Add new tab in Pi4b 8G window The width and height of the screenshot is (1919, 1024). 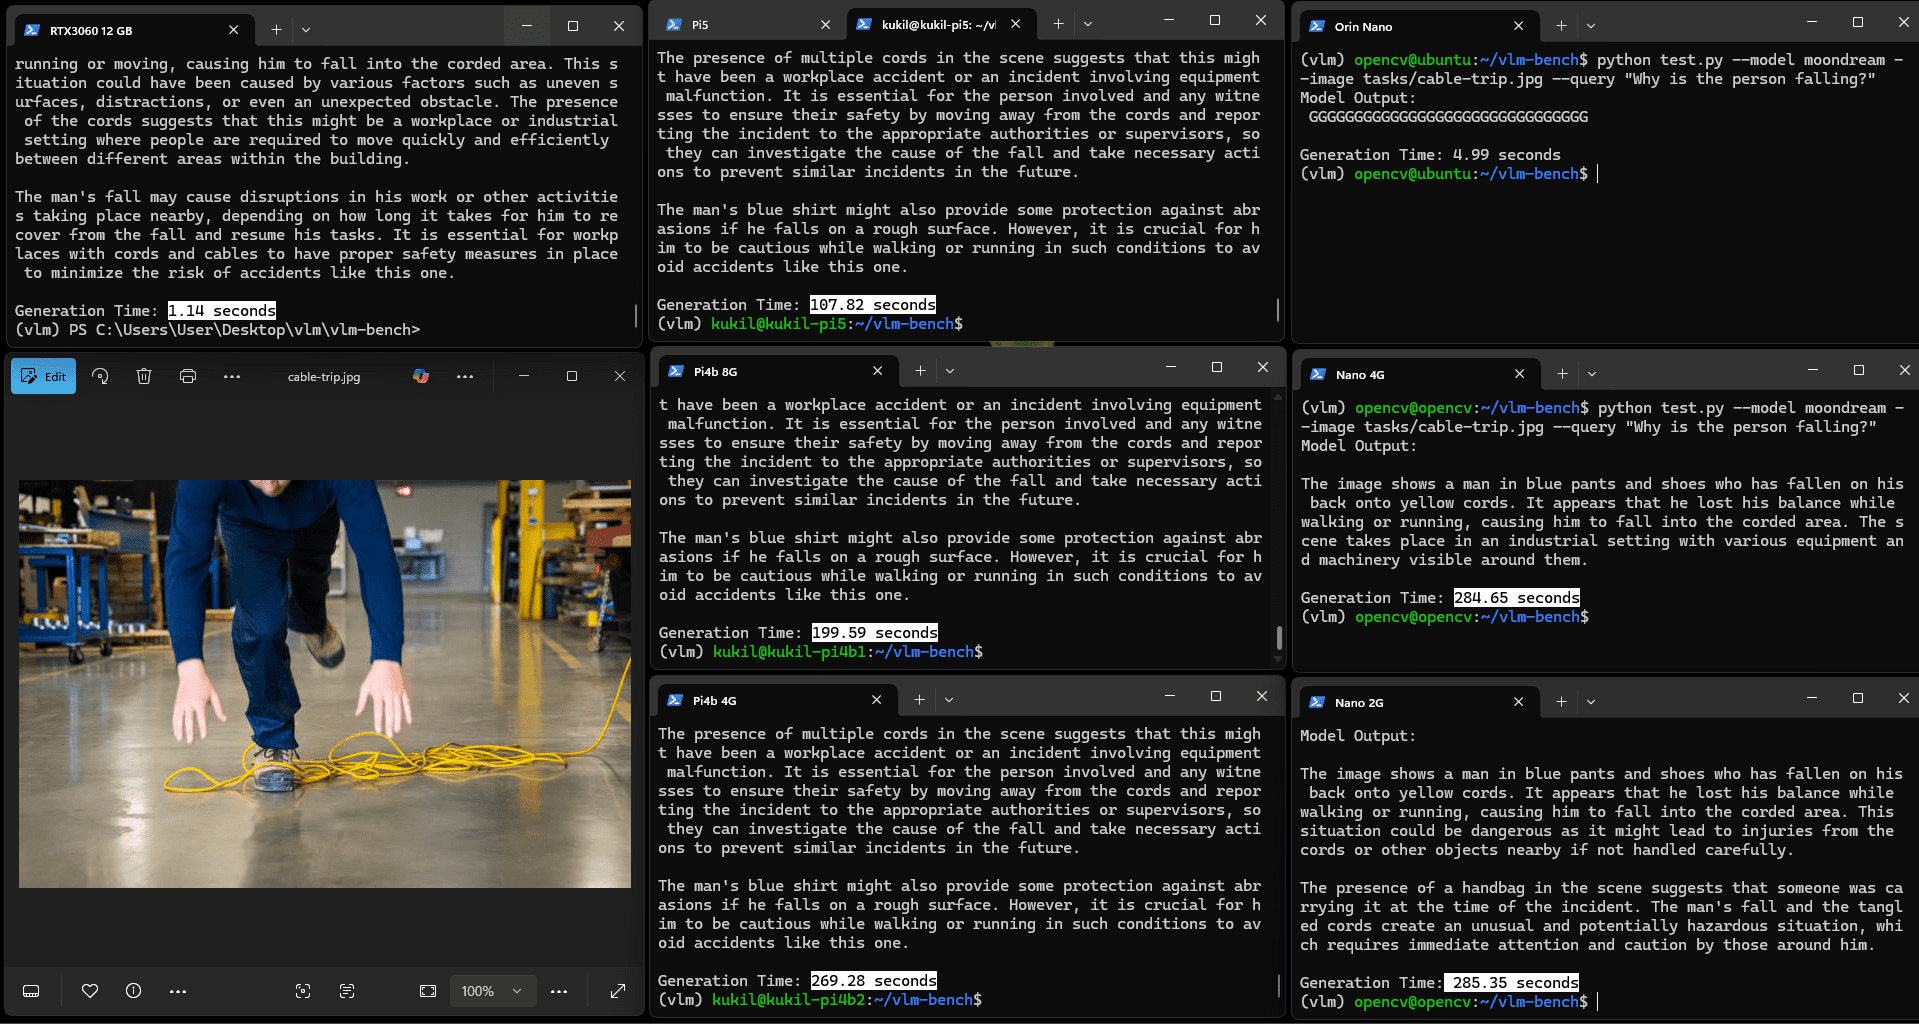click(920, 371)
